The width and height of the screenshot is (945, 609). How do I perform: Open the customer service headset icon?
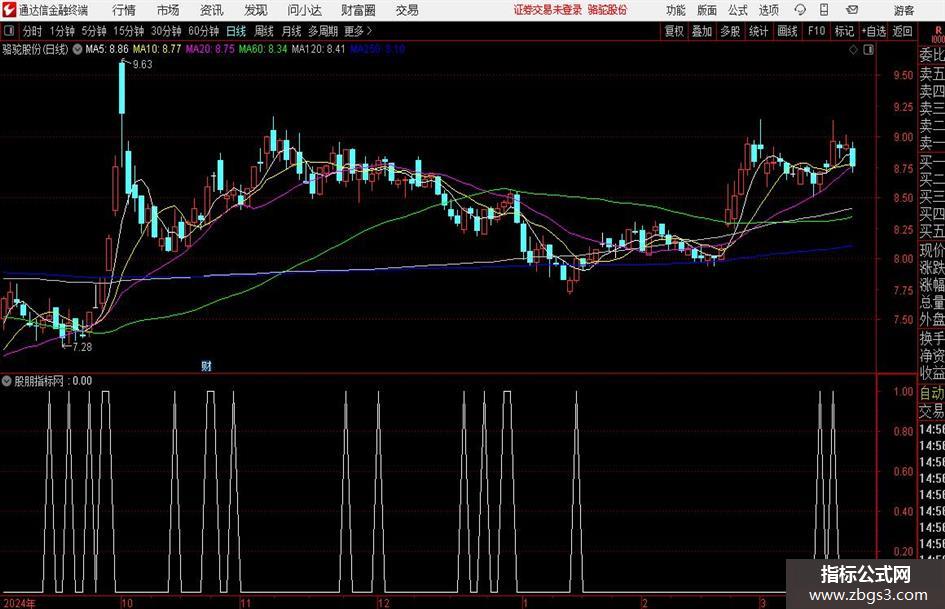(800, 10)
